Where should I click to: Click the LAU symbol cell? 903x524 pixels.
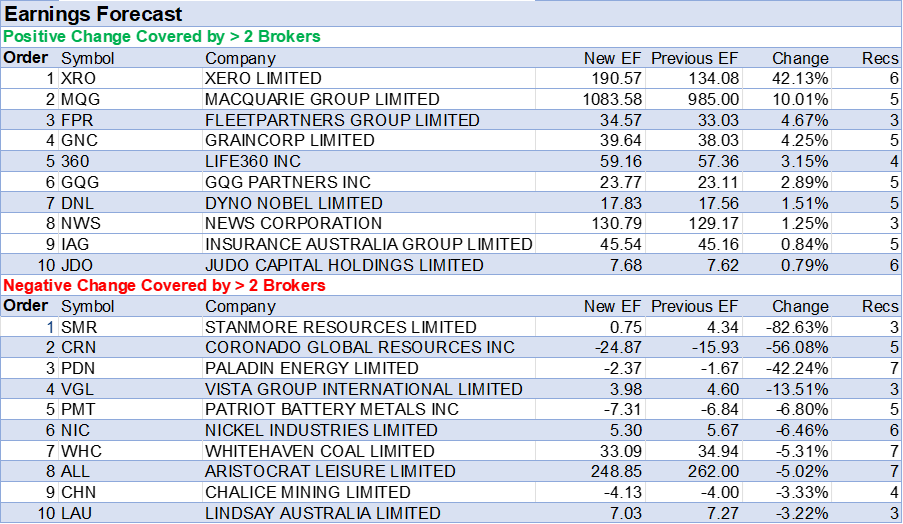point(76,513)
